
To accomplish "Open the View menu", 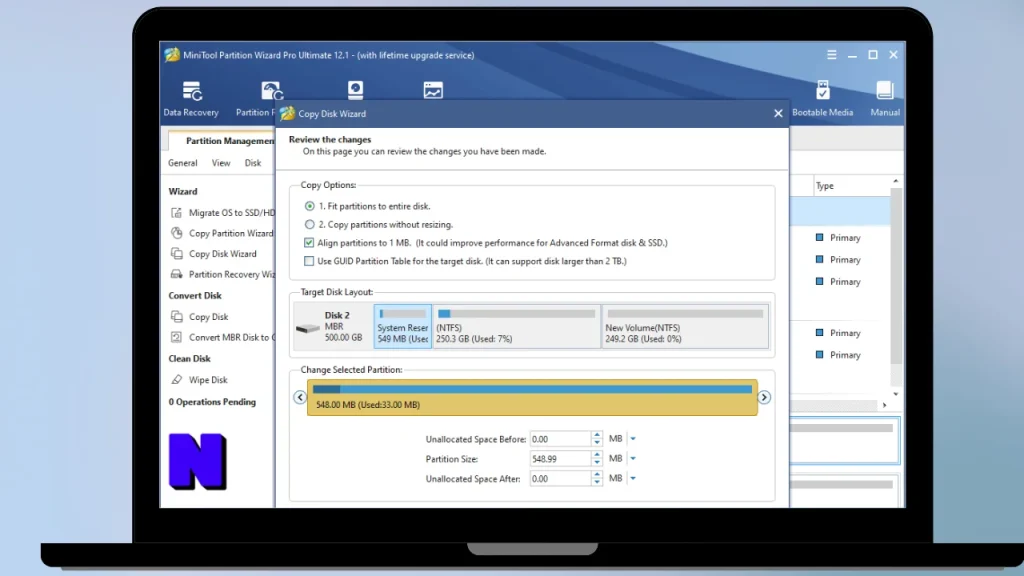I will [x=221, y=163].
